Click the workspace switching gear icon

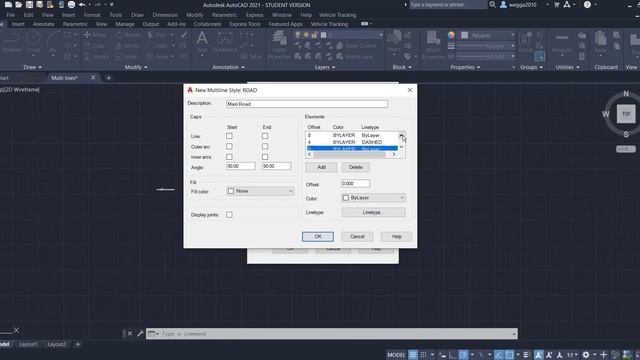point(586,355)
